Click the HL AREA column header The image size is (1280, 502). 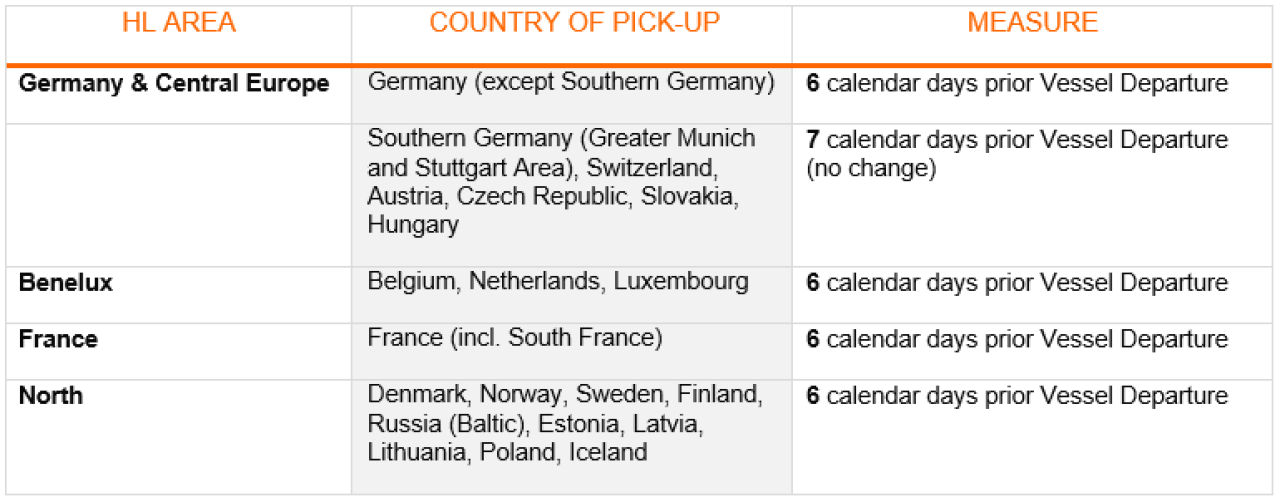178,23
